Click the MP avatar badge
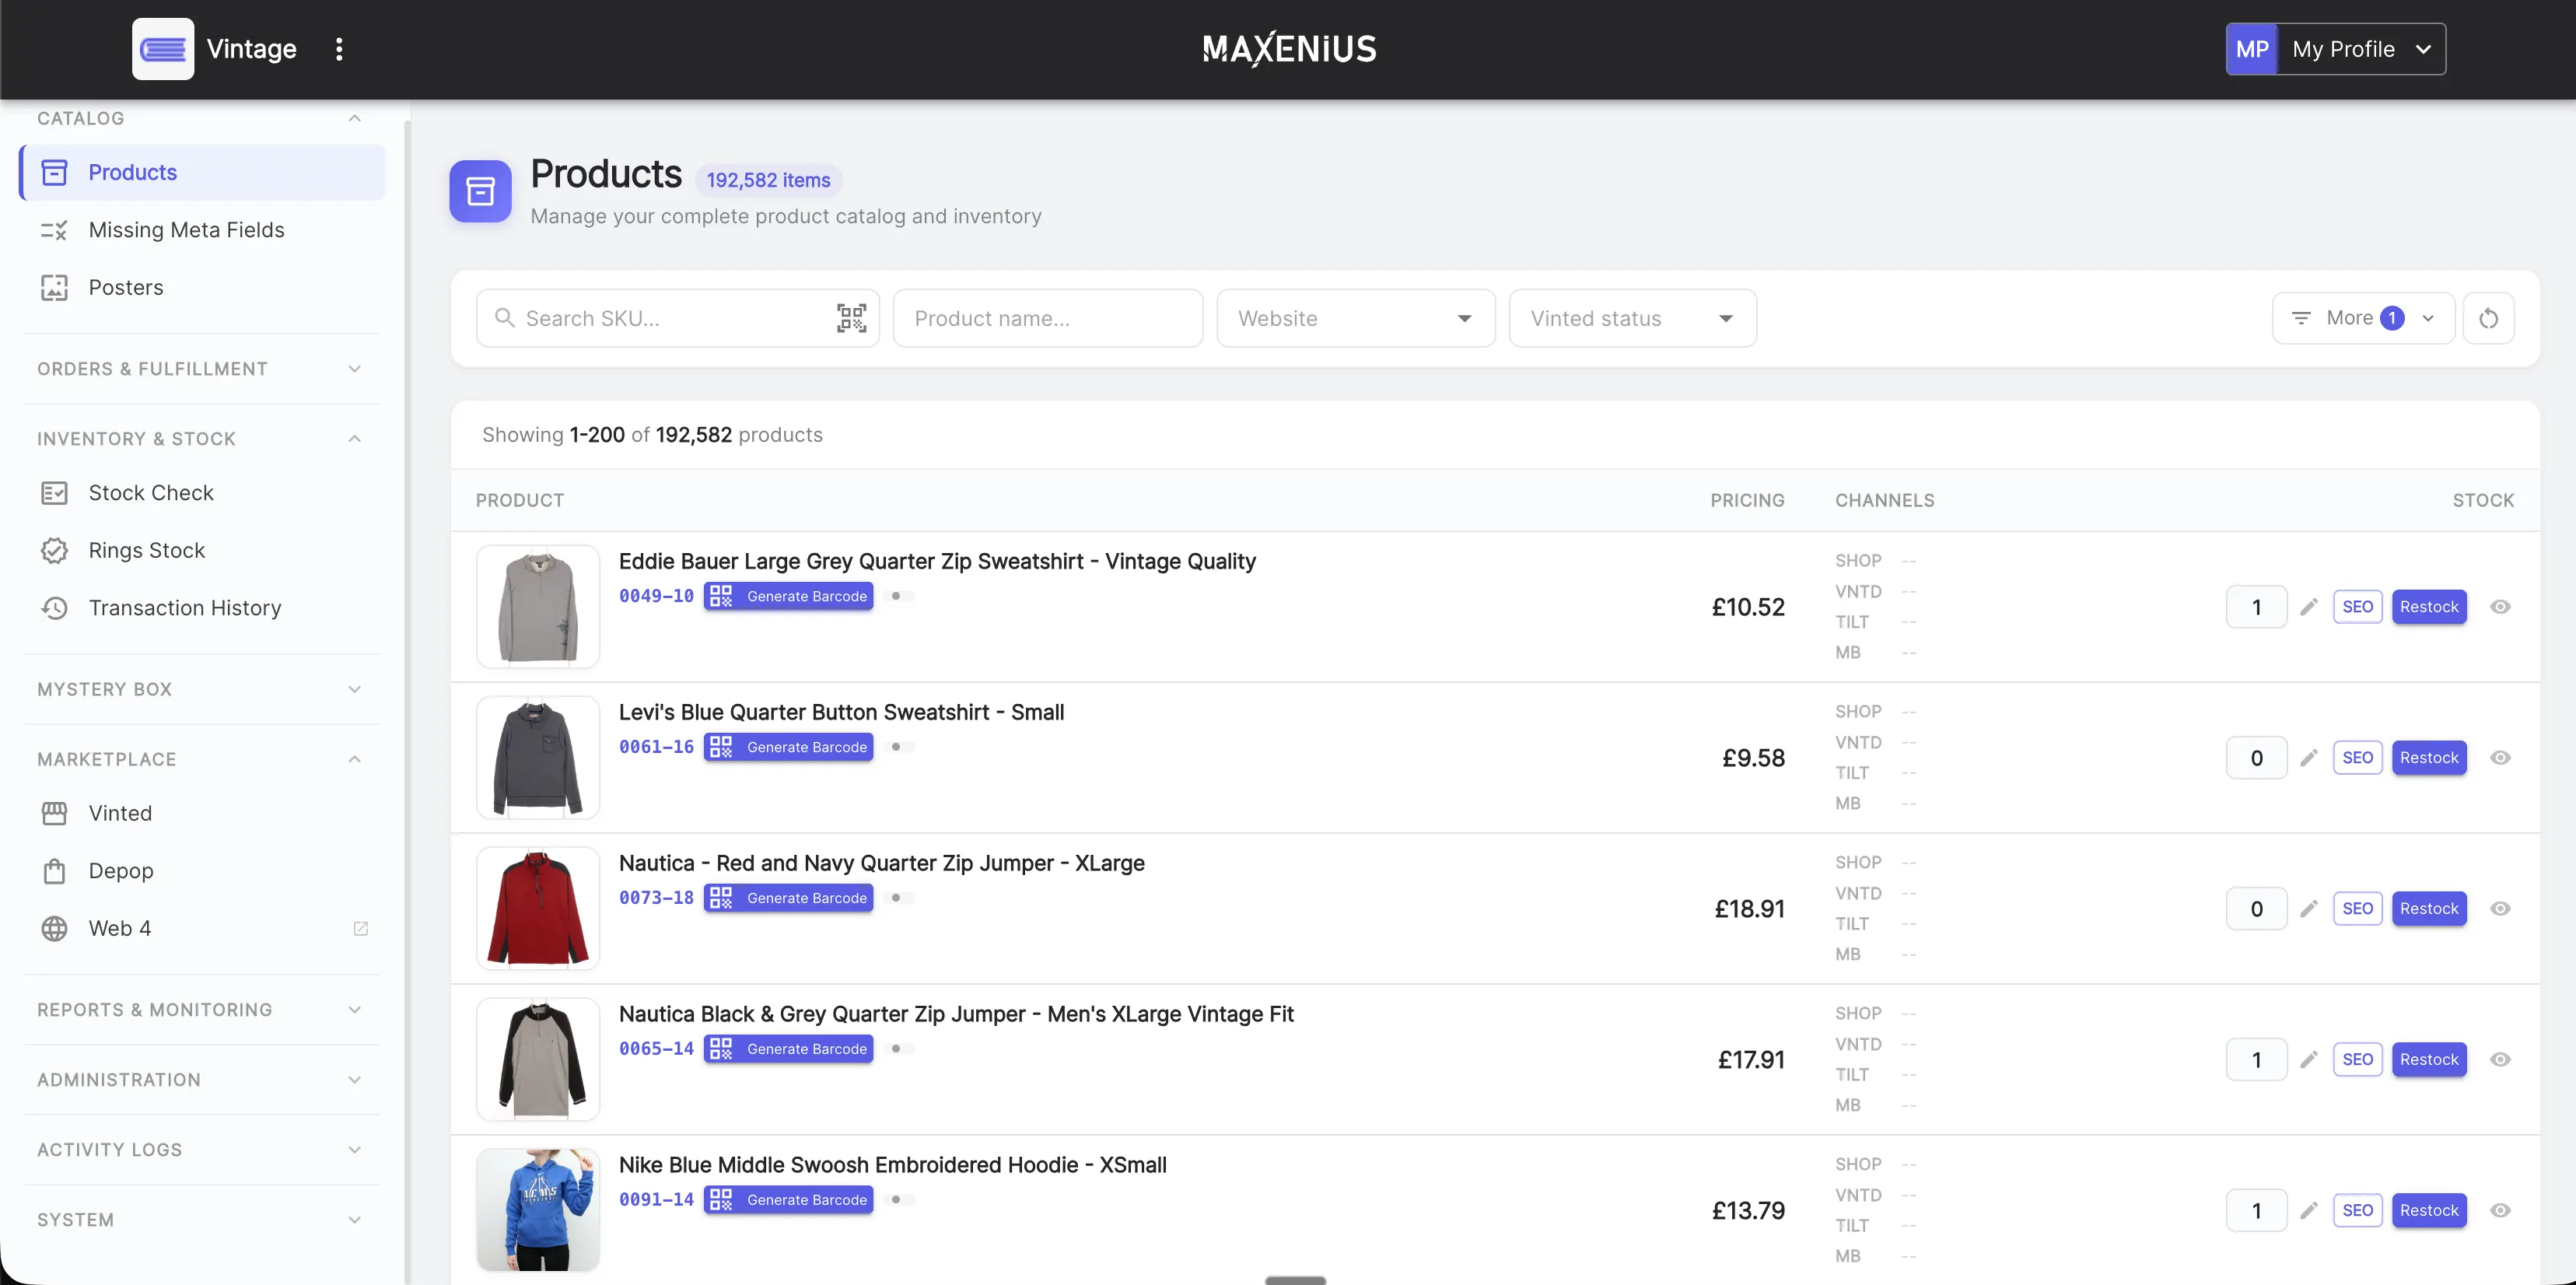2576x1285 pixels. 2252,49
